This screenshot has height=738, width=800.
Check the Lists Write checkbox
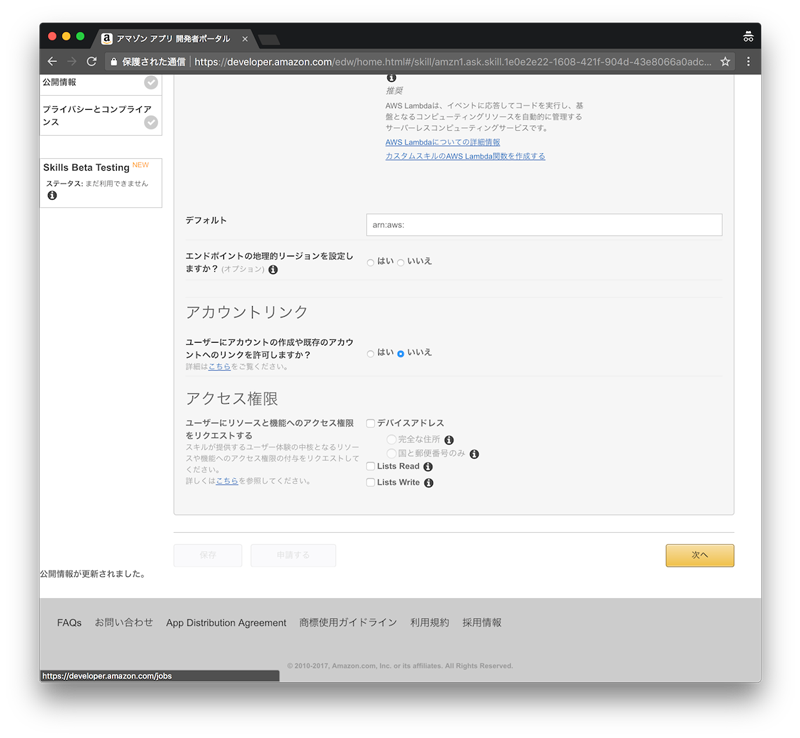tap(371, 482)
